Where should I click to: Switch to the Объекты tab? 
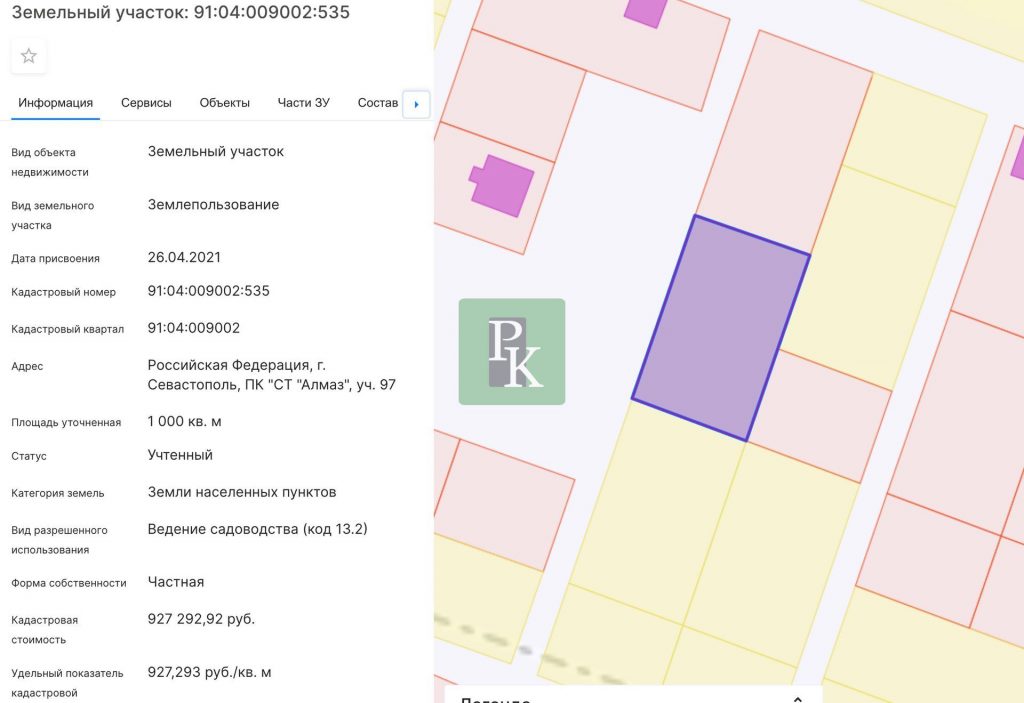pyautogui.click(x=224, y=103)
